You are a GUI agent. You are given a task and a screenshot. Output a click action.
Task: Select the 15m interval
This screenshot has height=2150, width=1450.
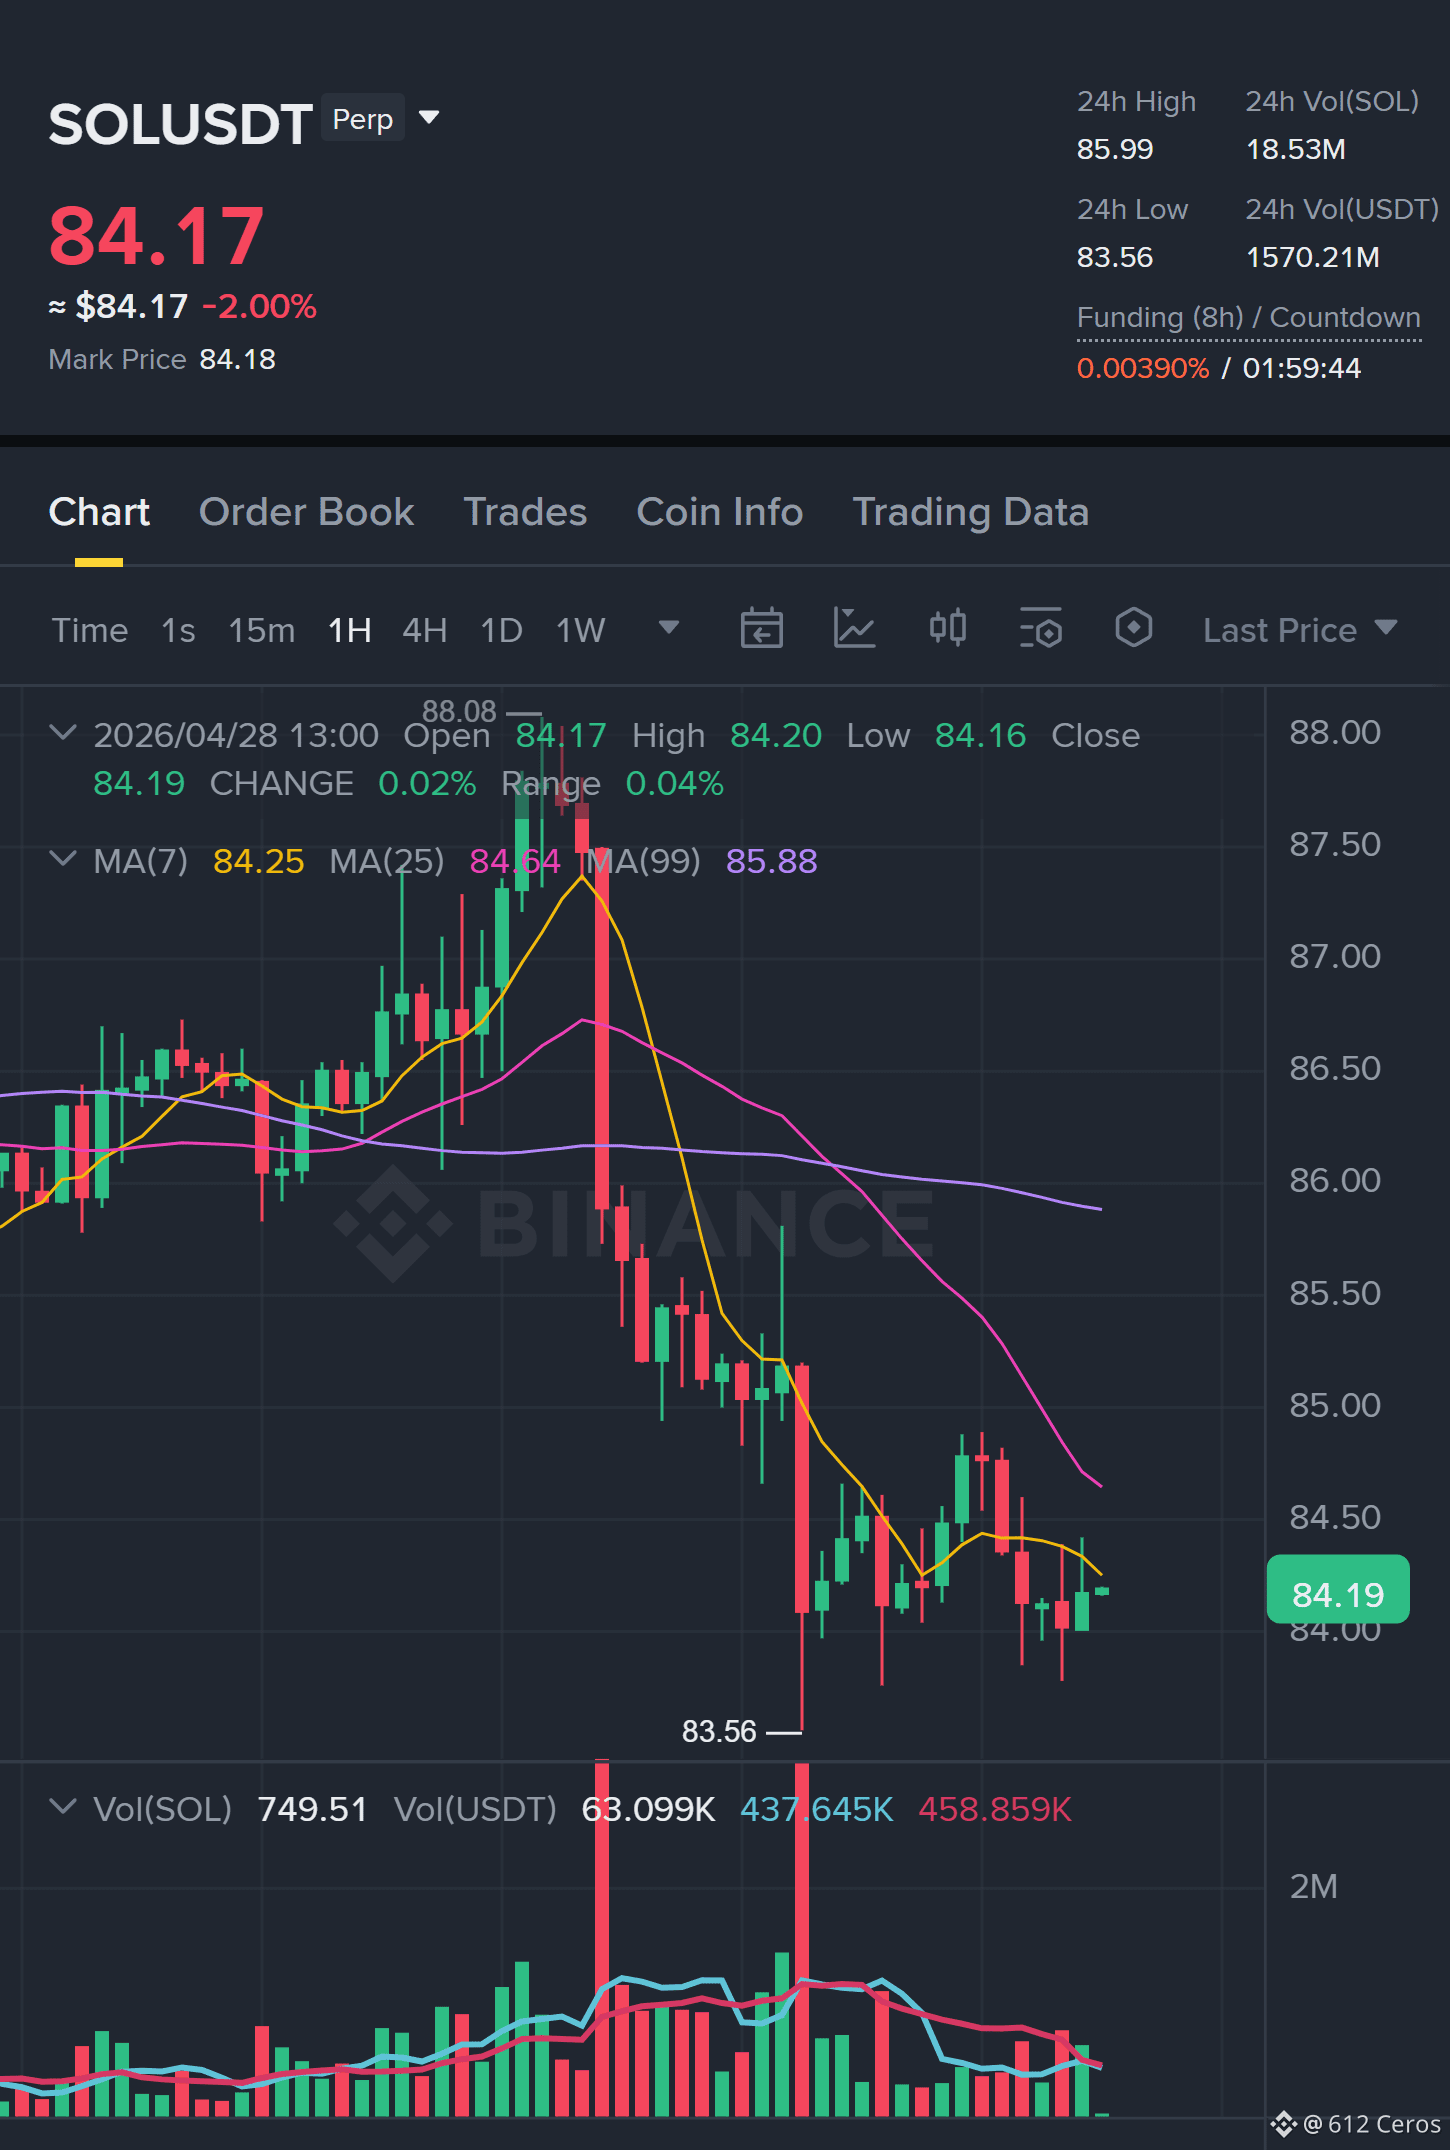click(x=261, y=630)
